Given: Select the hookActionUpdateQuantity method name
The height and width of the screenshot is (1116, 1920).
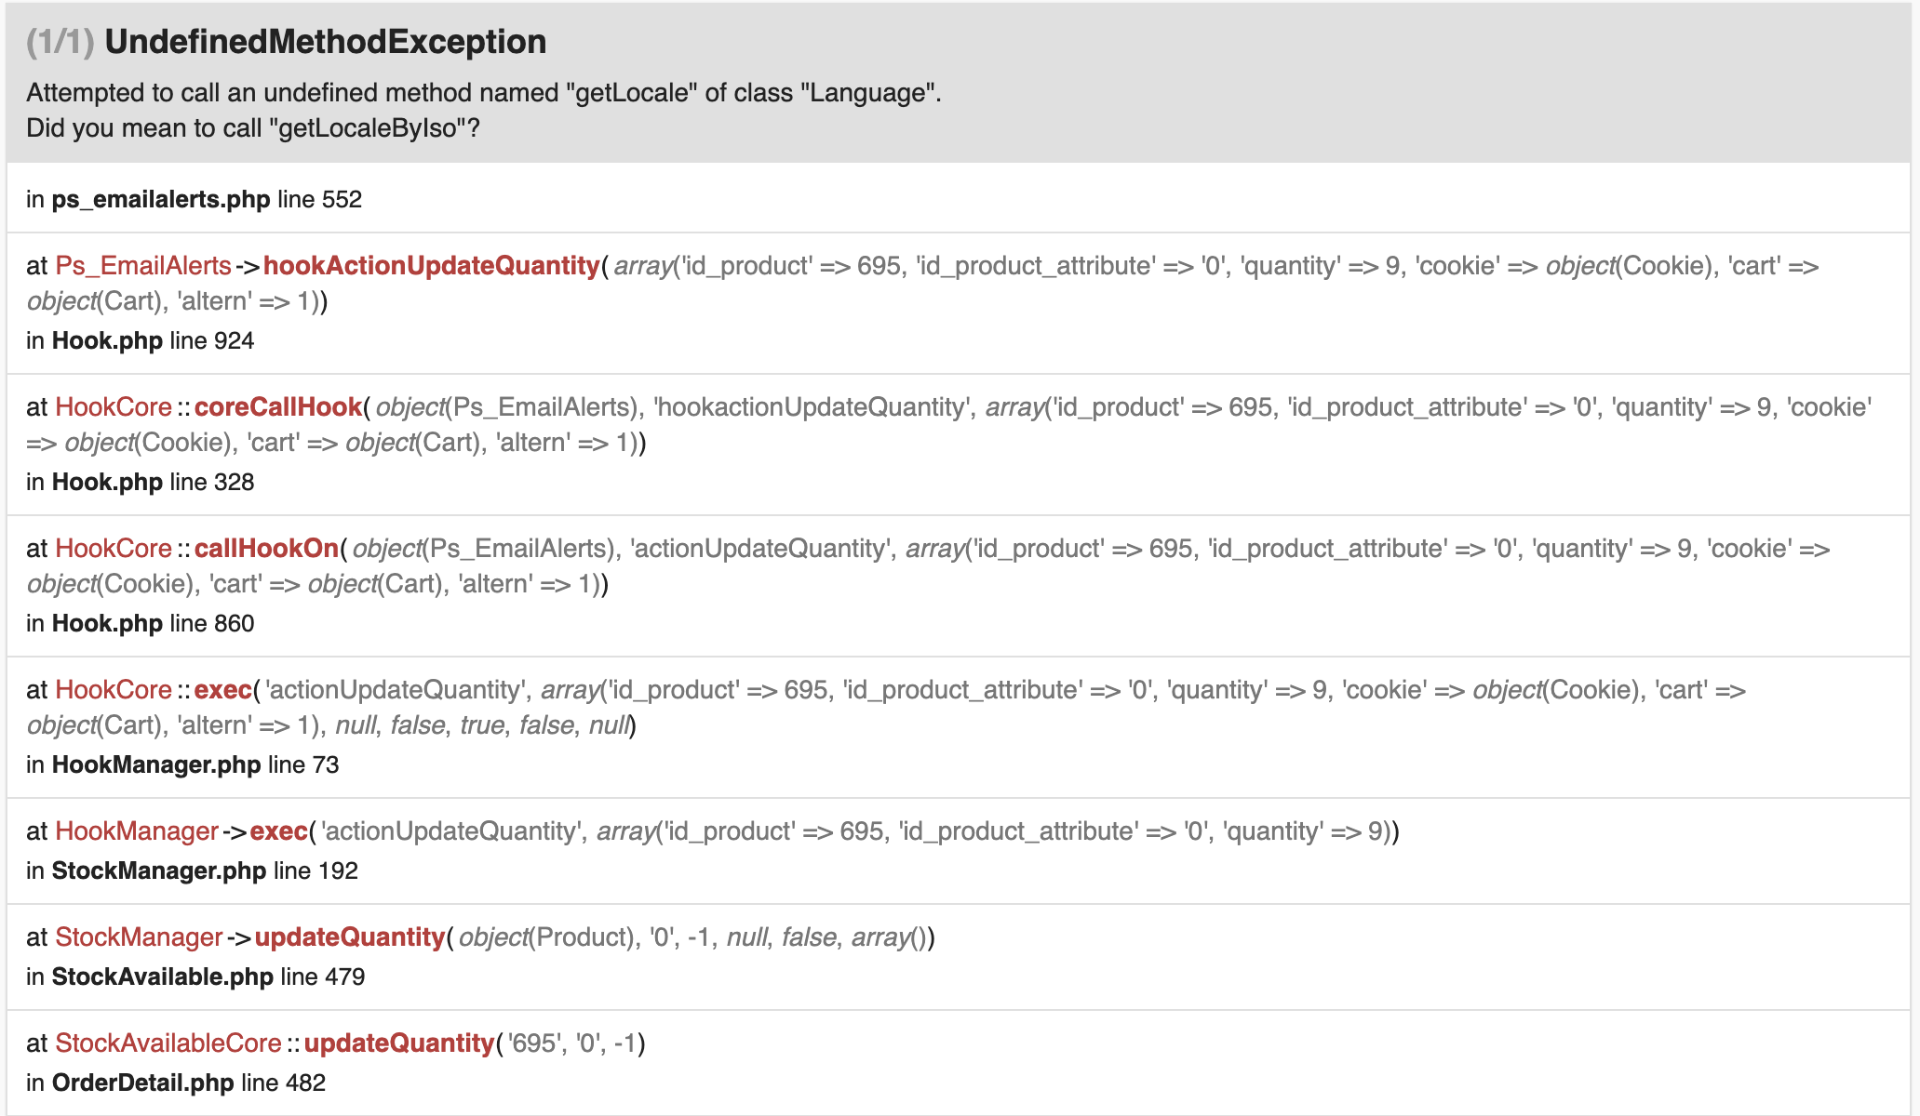Looking at the screenshot, I should point(431,266).
